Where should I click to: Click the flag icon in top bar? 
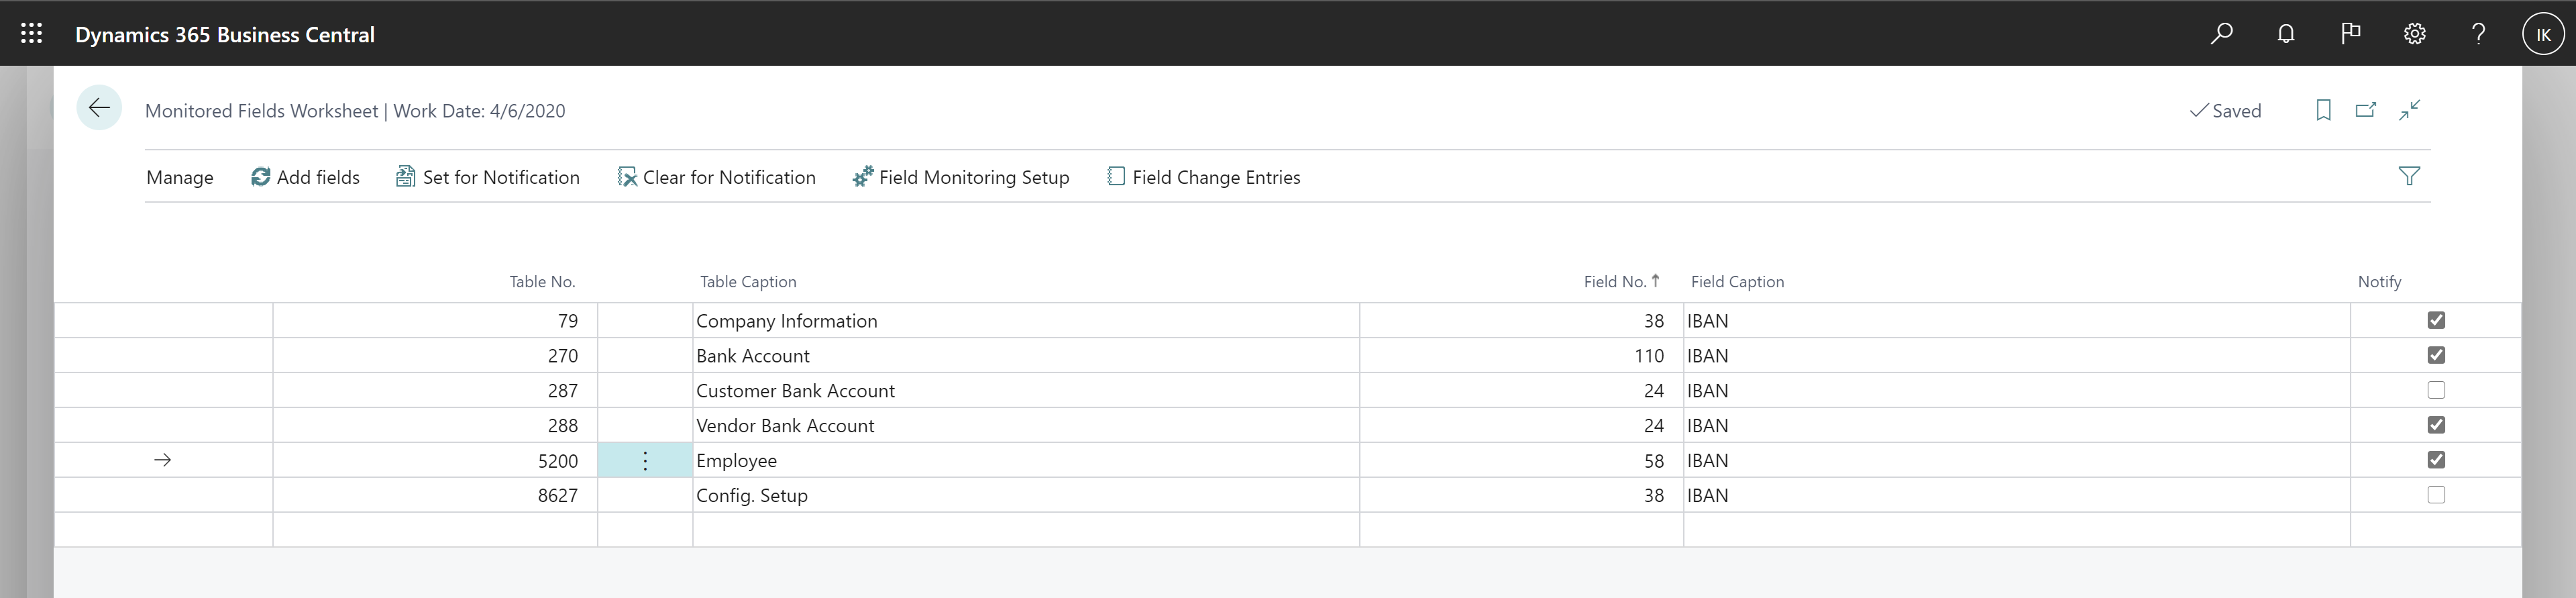(2350, 34)
